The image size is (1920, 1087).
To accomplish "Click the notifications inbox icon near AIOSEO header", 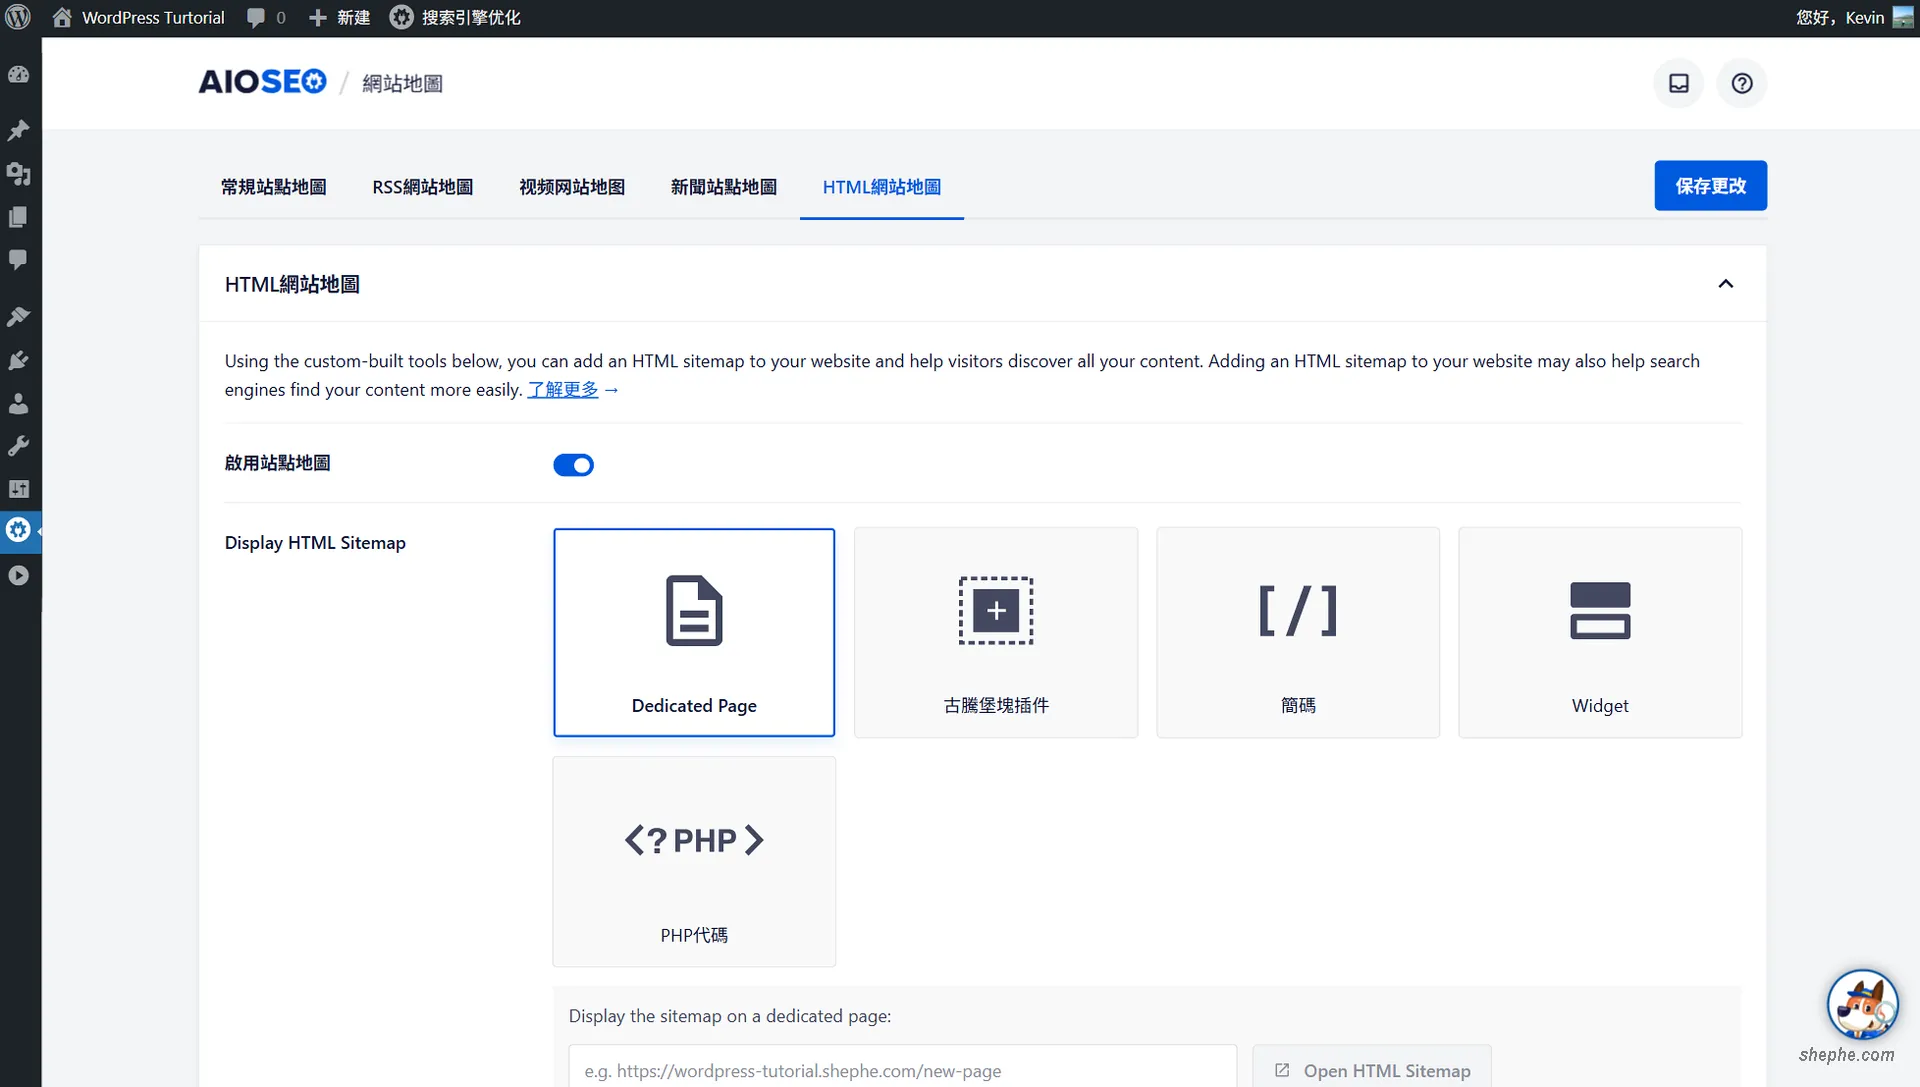I will pyautogui.click(x=1678, y=83).
